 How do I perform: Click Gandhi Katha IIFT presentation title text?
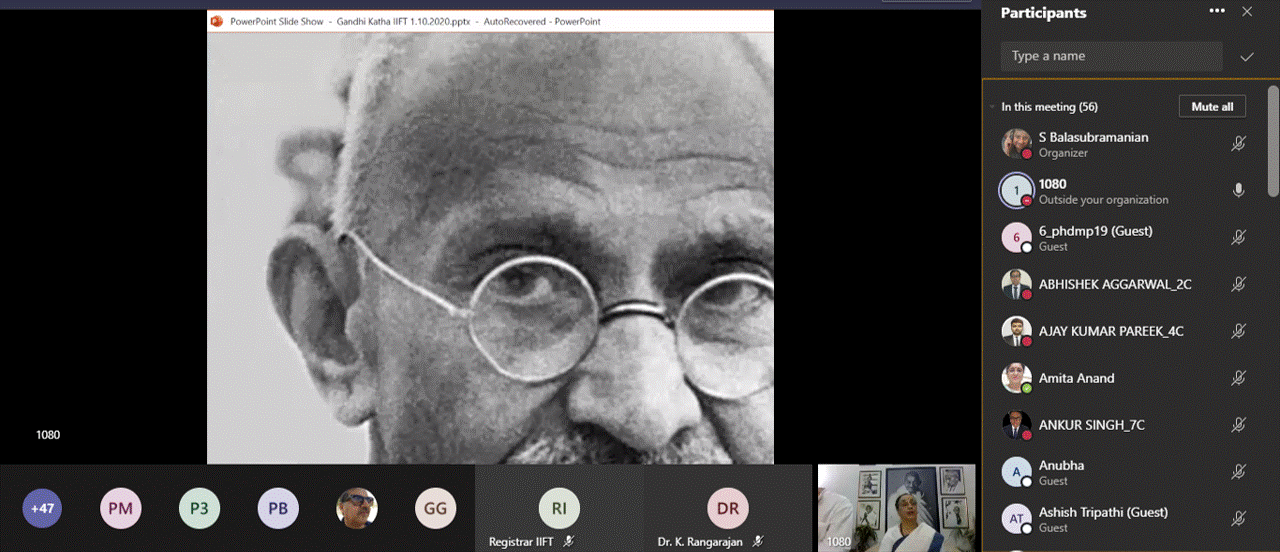click(x=417, y=21)
